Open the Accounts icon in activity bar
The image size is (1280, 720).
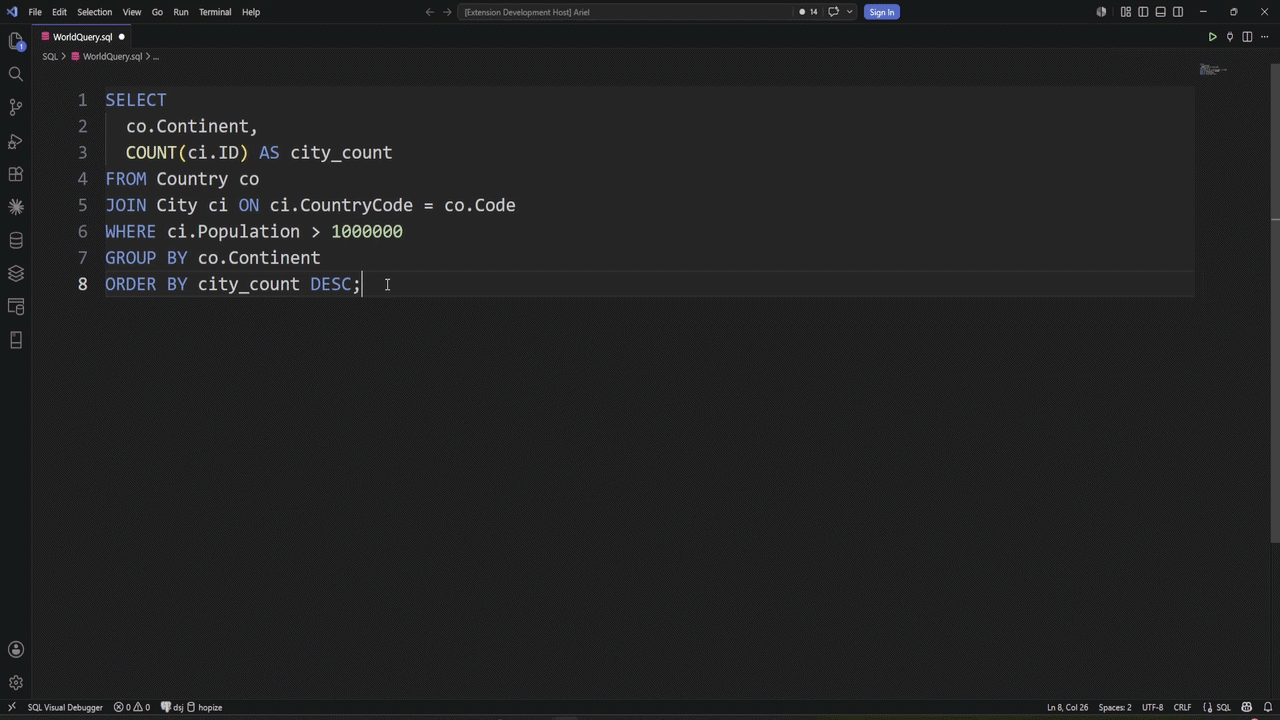16,650
